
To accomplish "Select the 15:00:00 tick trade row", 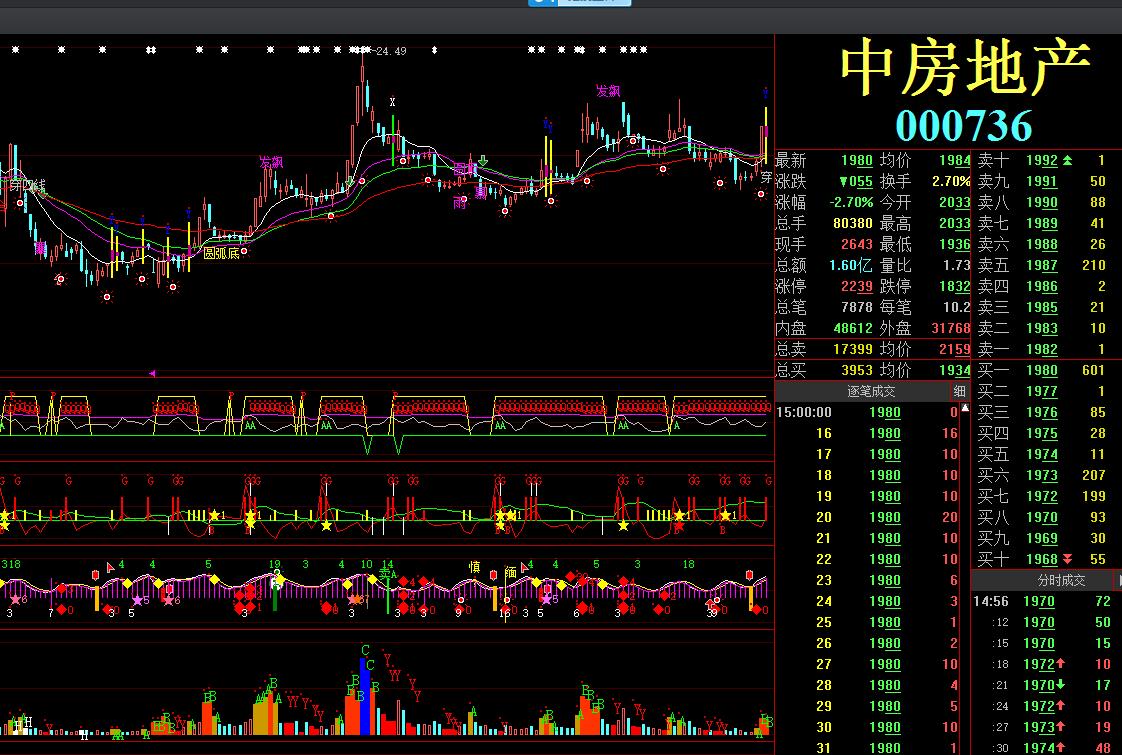I will [x=867, y=412].
